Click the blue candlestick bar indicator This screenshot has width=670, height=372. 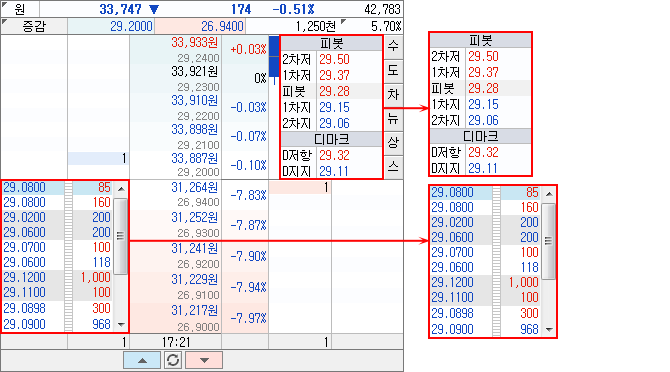[x=274, y=57]
